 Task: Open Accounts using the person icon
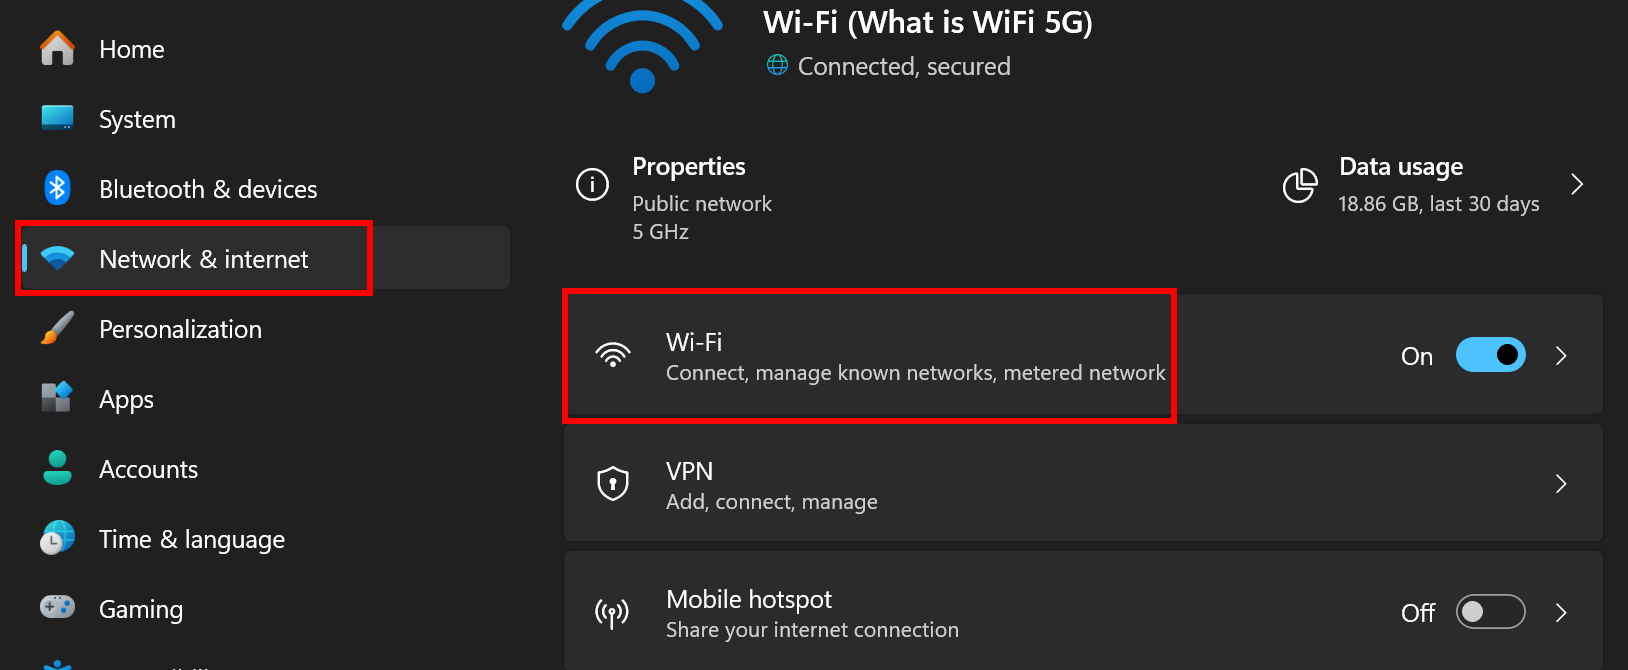57,468
